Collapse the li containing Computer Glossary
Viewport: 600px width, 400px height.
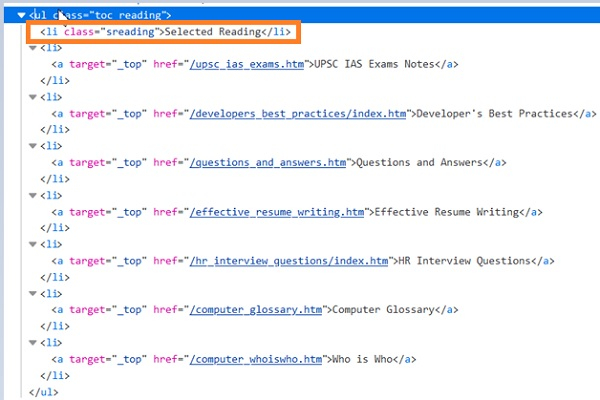pos(33,294)
